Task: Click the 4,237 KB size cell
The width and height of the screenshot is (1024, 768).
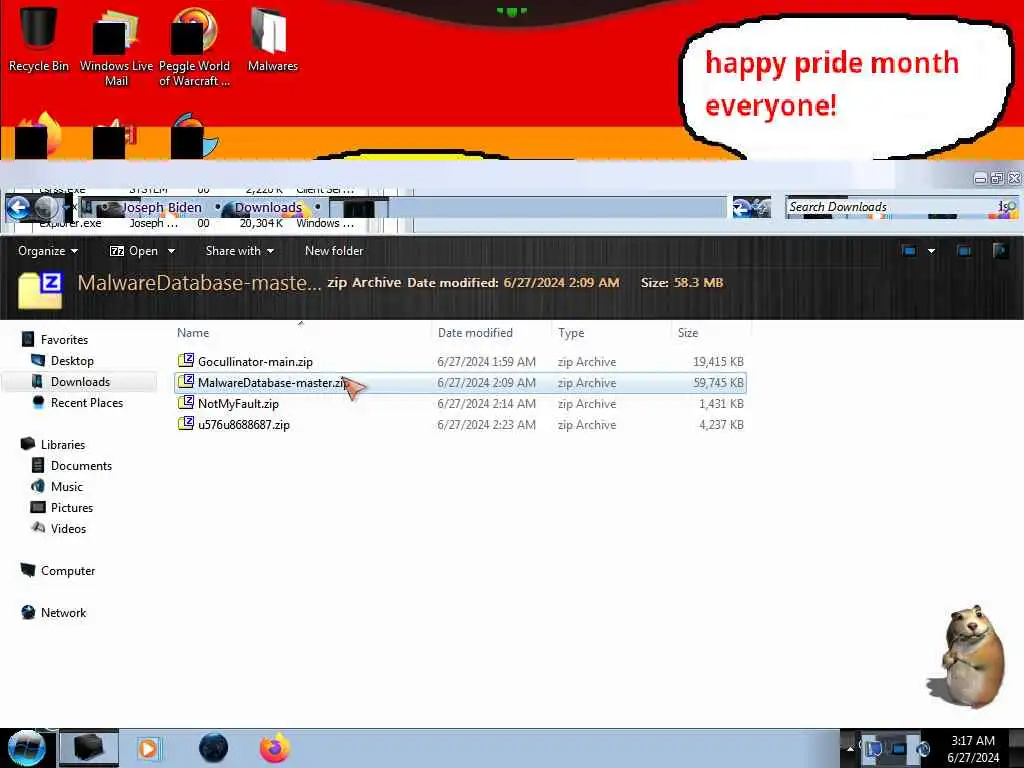Action: tap(721, 424)
